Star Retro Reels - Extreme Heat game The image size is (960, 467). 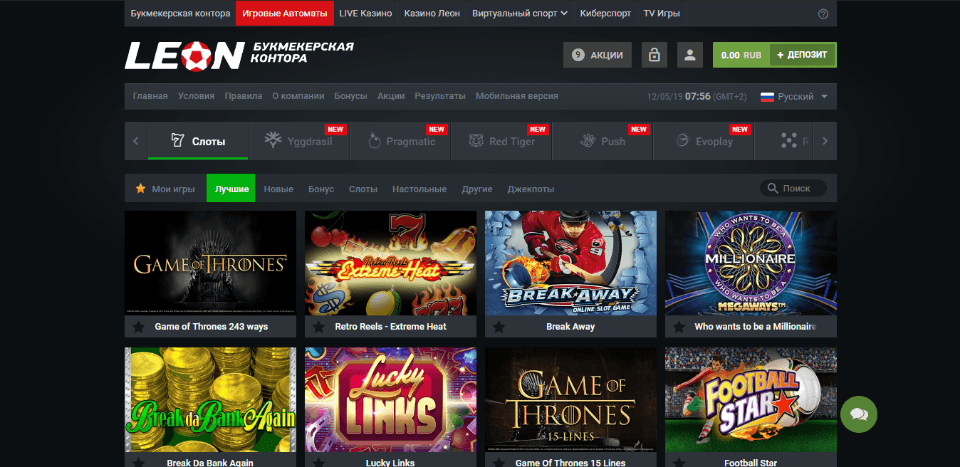[x=318, y=327]
